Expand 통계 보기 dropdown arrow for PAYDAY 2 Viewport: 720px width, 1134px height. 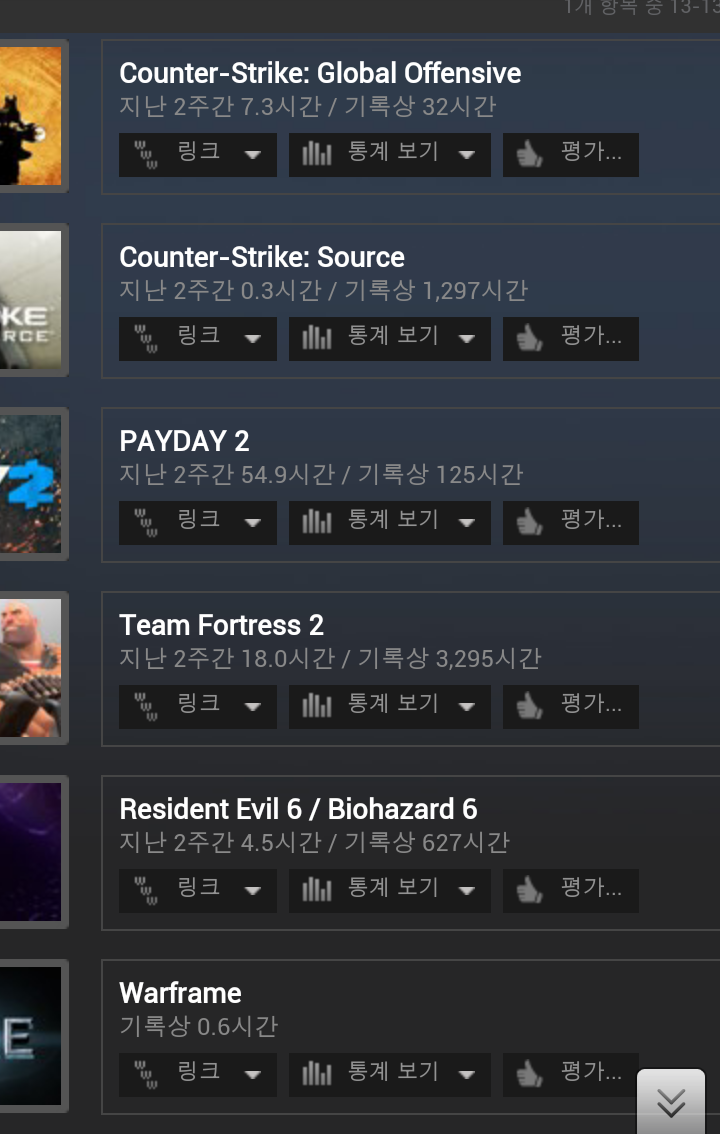pos(467,523)
